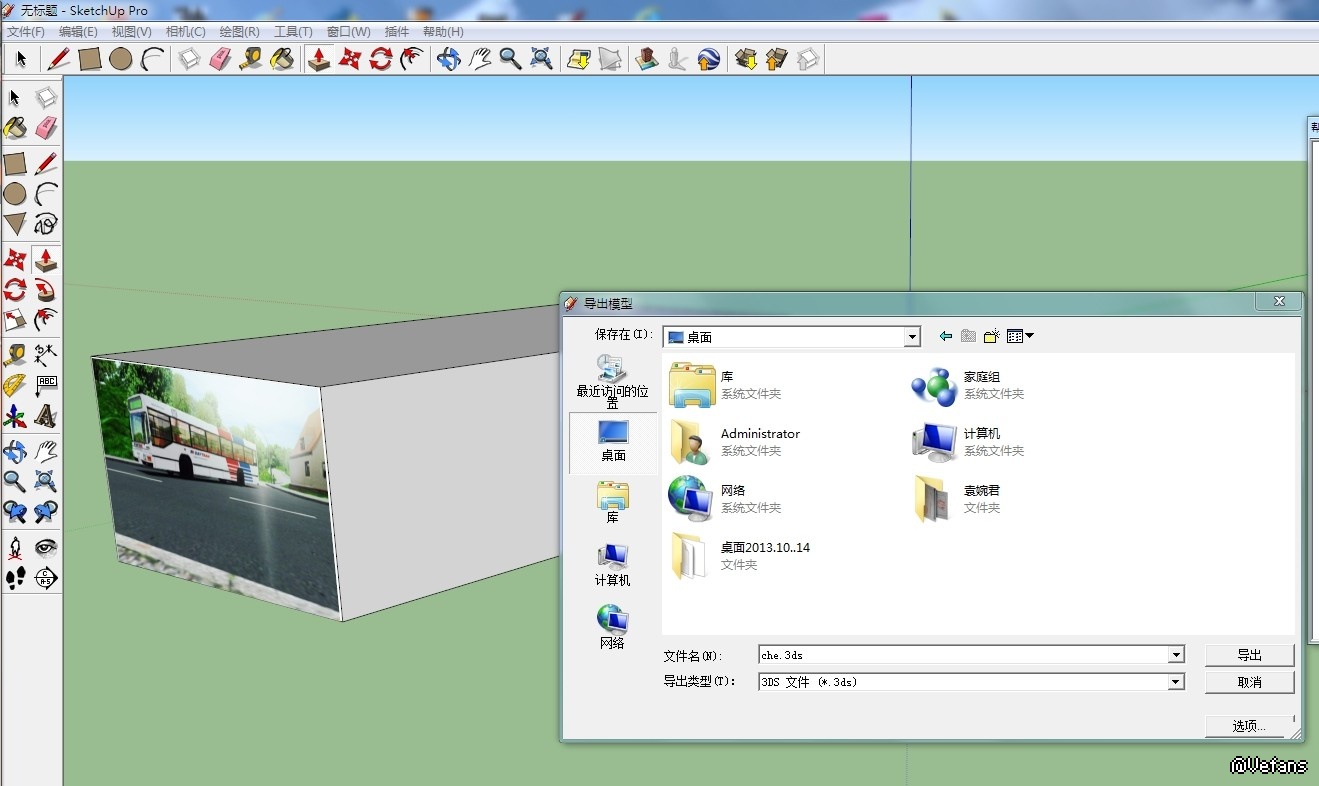Select the Freehand drawing tool
Screen dimensions: 1319x786
(46, 224)
